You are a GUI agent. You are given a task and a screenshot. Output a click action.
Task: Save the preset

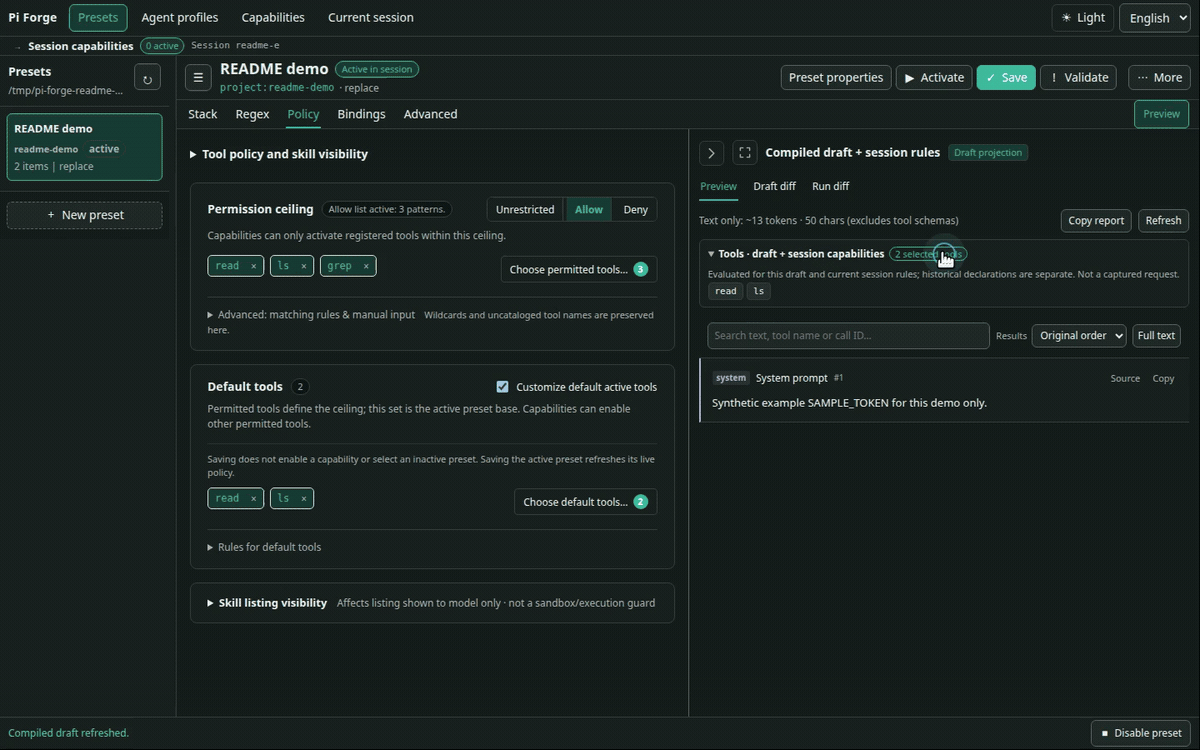pyautogui.click(x=1006, y=77)
